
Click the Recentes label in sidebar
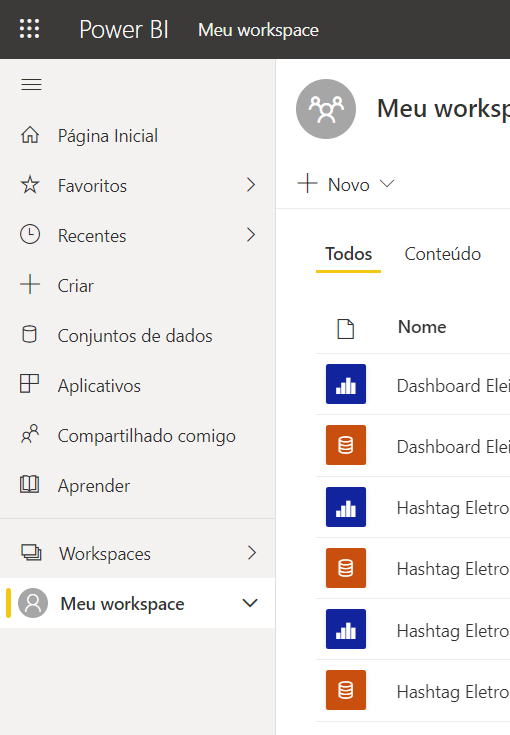(92, 236)
